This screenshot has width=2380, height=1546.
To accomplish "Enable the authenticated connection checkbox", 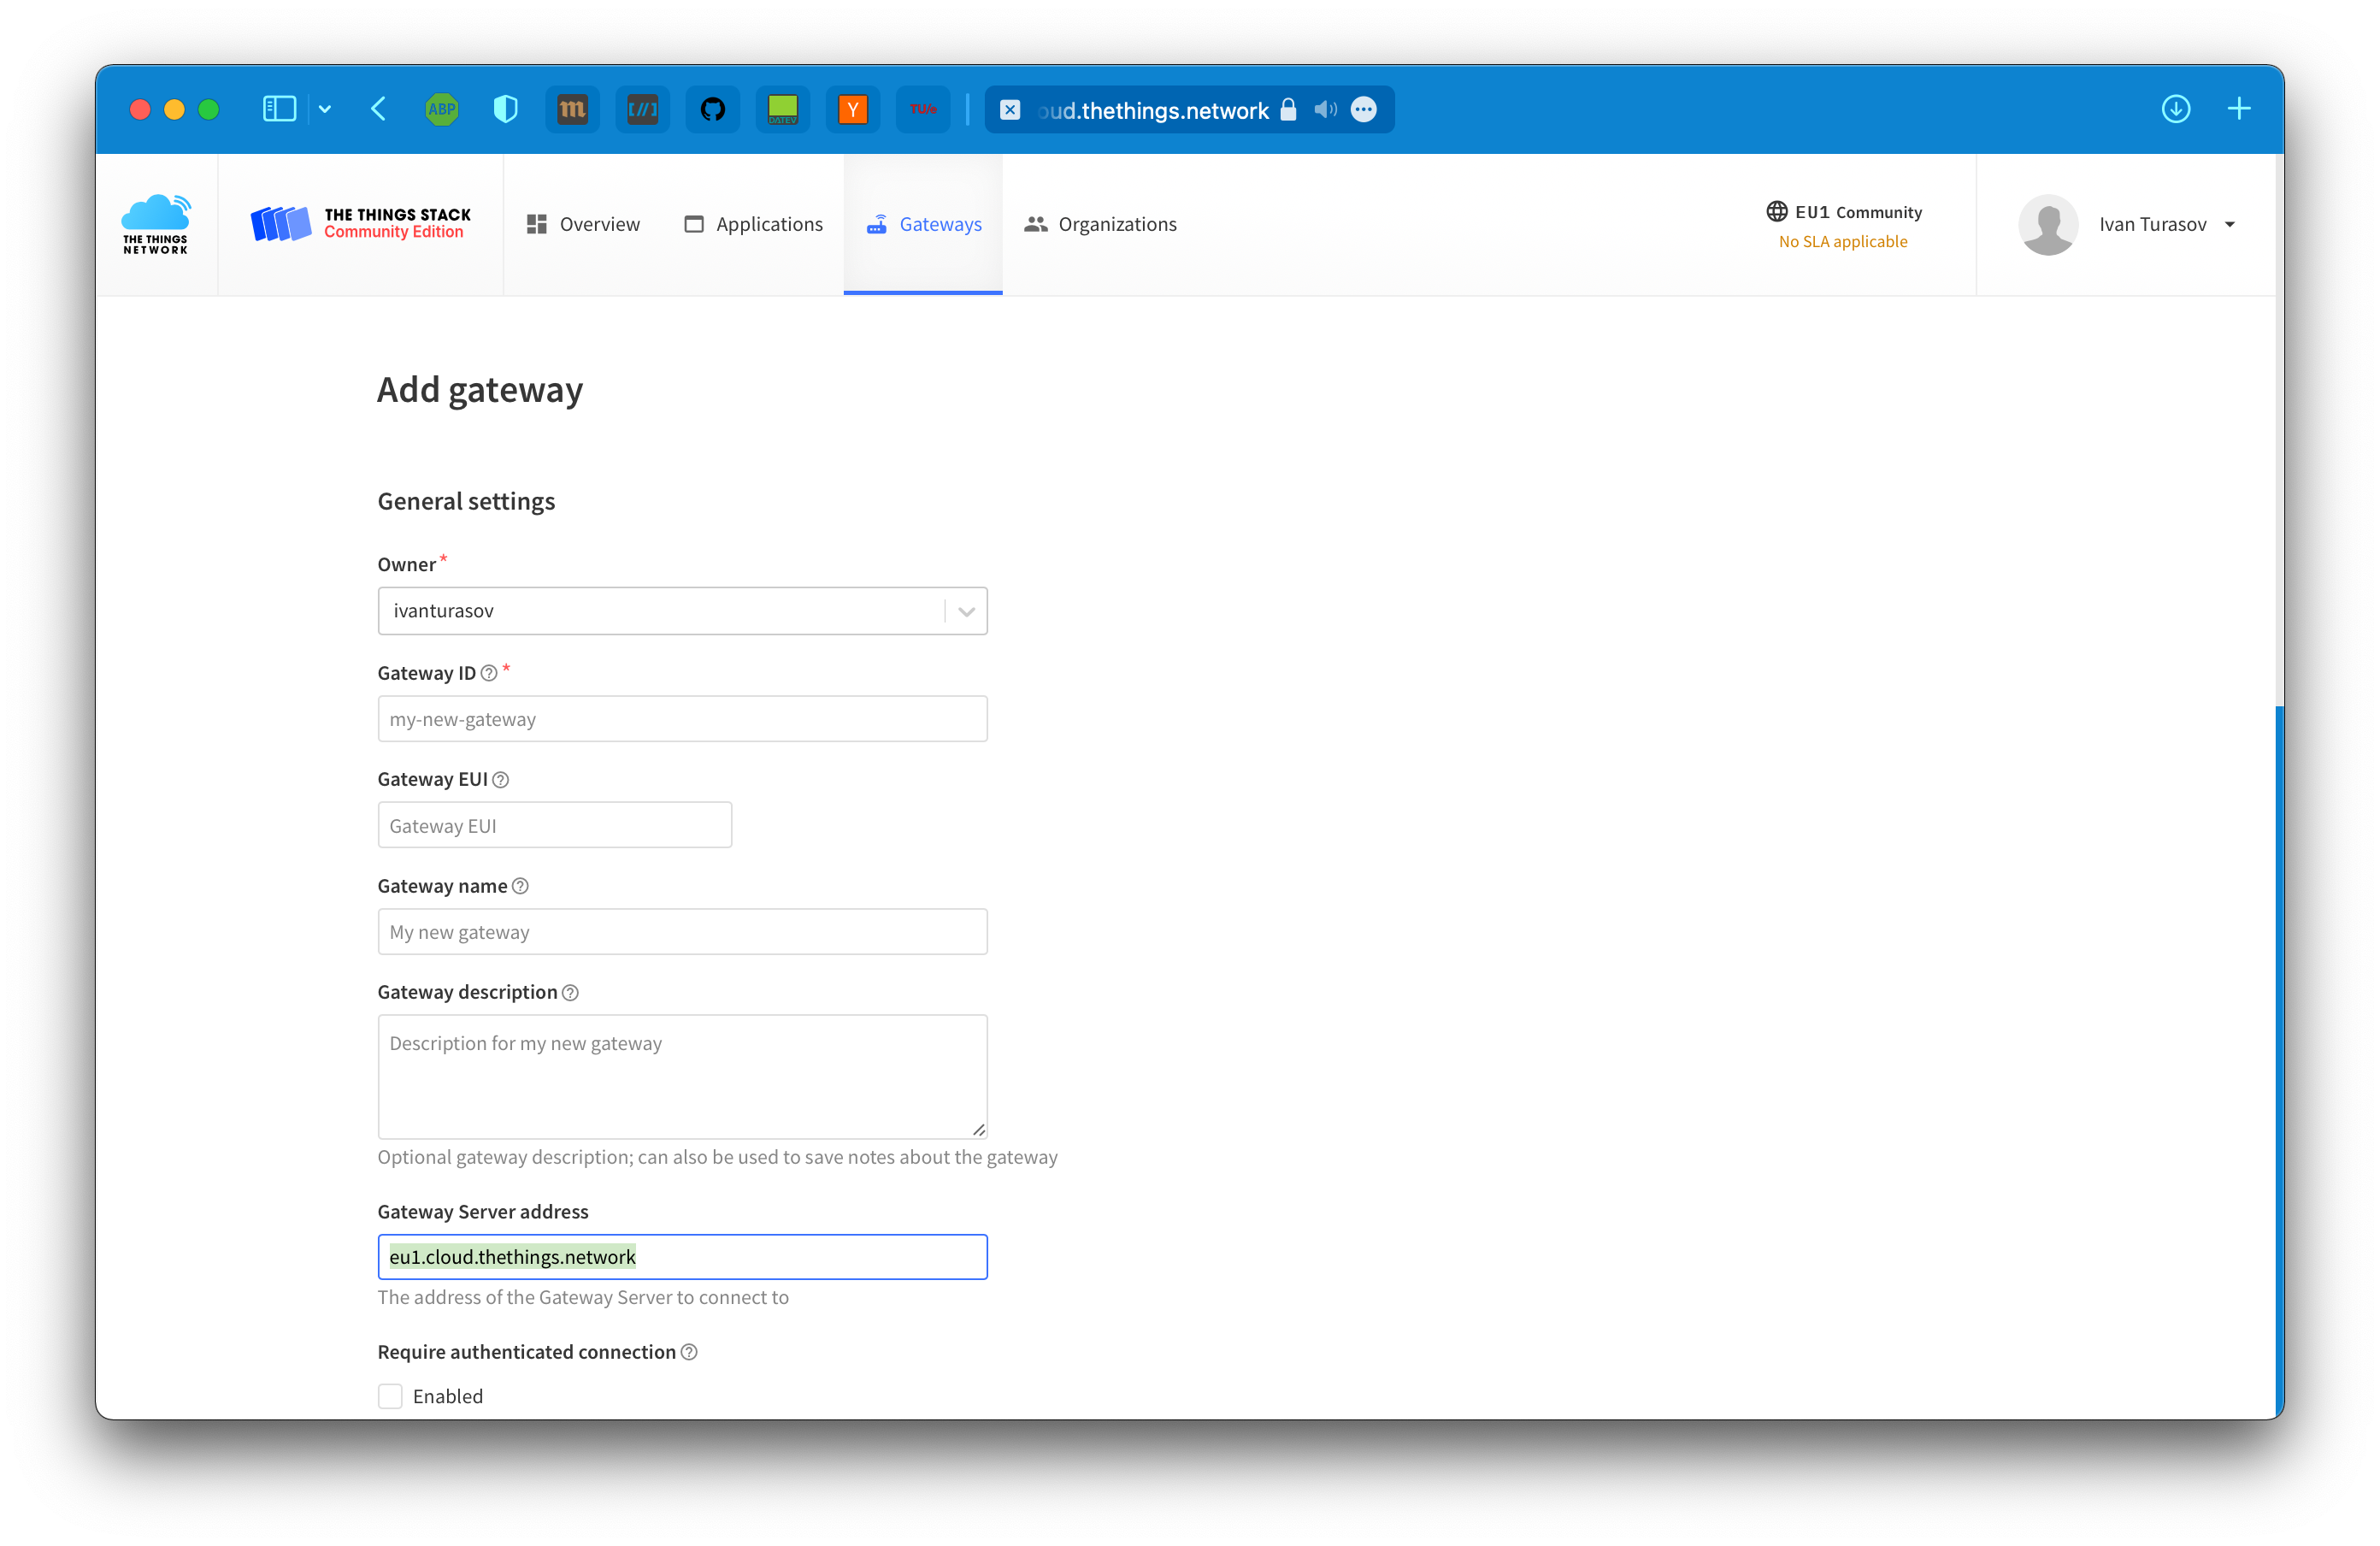I will [390, 1396].
